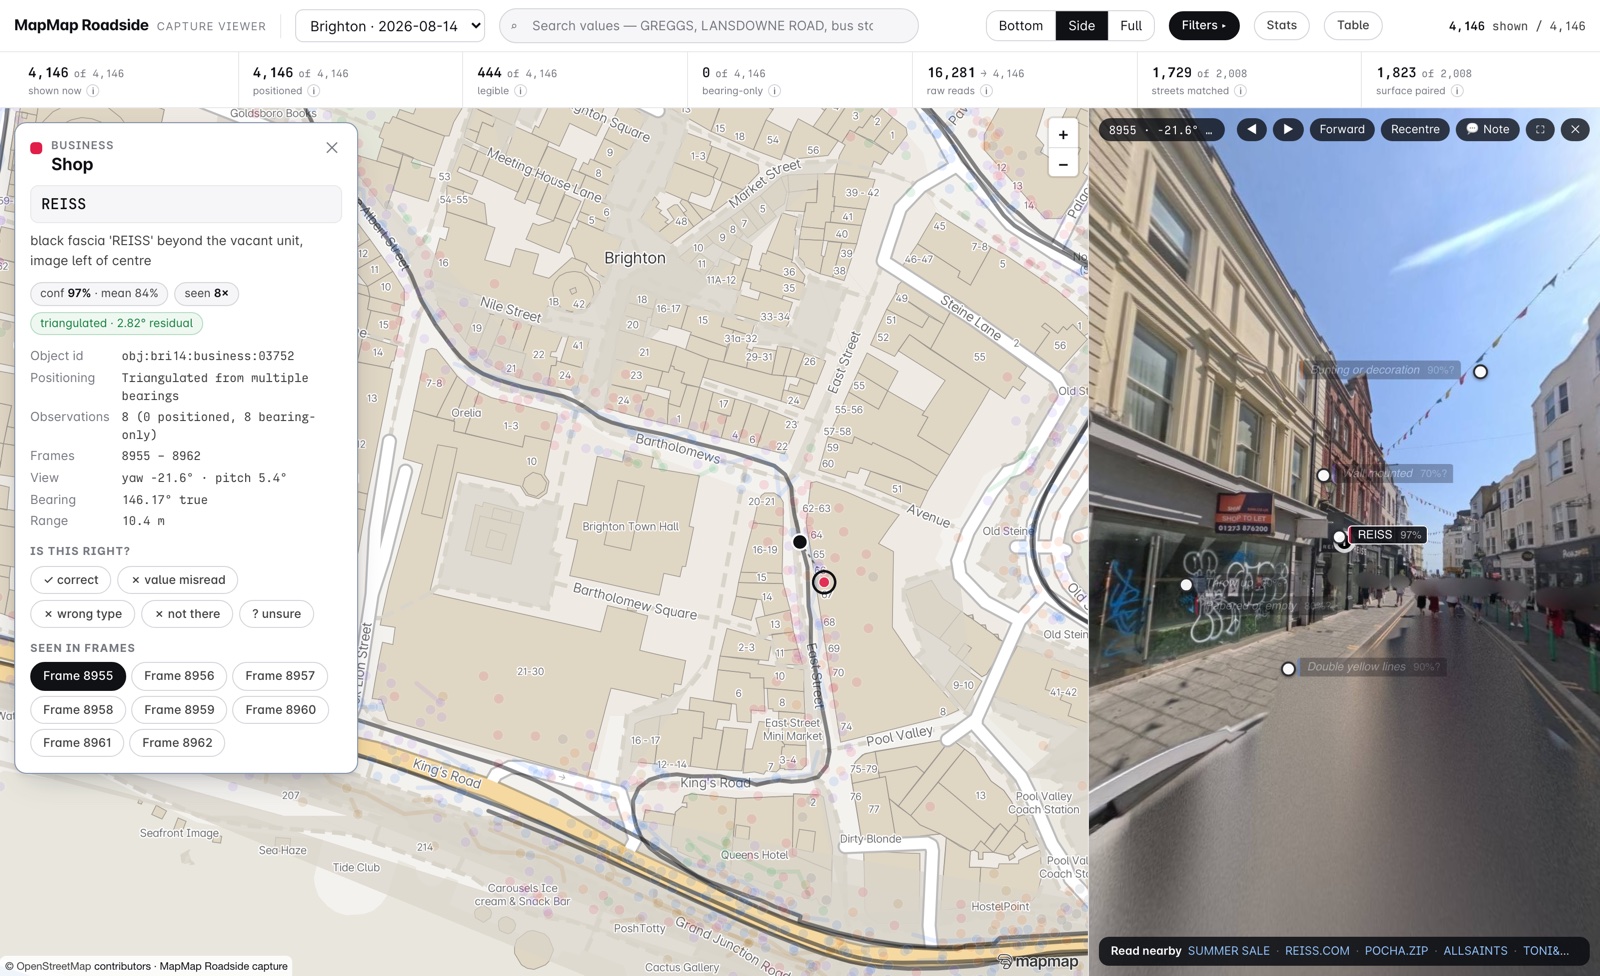This screenshot has width=1600, height=976.
Task: Click info icon next to 'shown now'
Action: coord(93,91)
